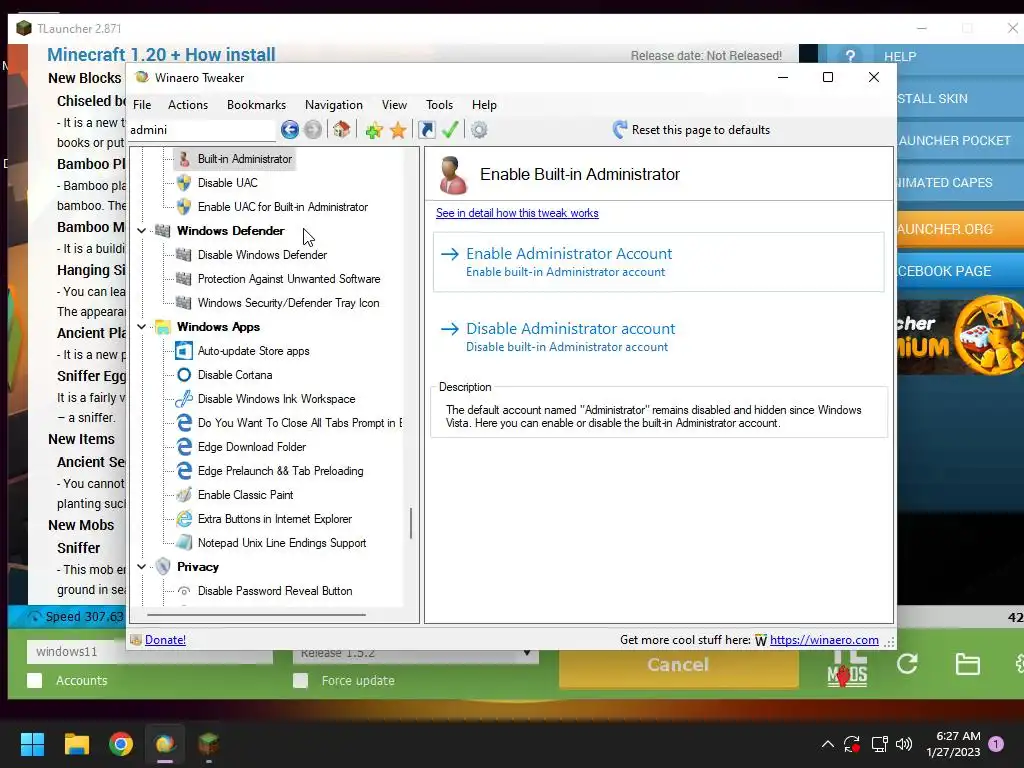
Task: Click the volume icon in the system tray
Action: click(x=904, y=744)
